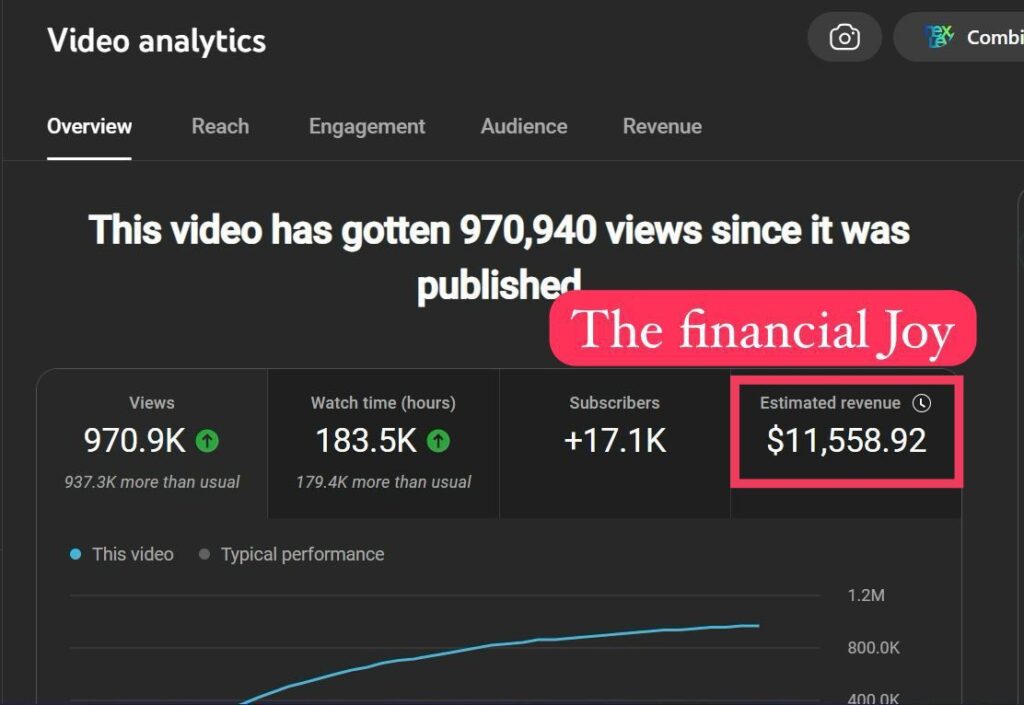Choose the Subscribers +17.1K card
Viewport: 1024px width, 705px height.
point(614,440)
